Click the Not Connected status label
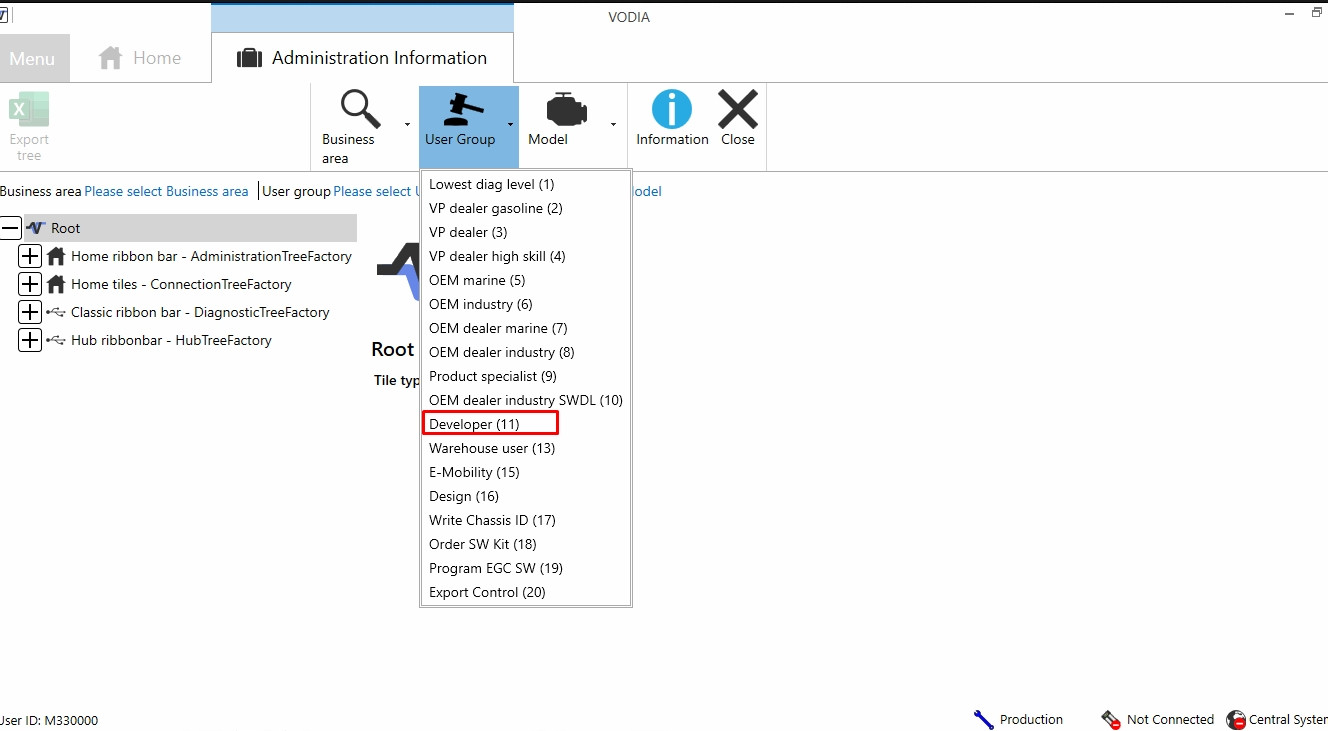 [x=1170, y=719]
